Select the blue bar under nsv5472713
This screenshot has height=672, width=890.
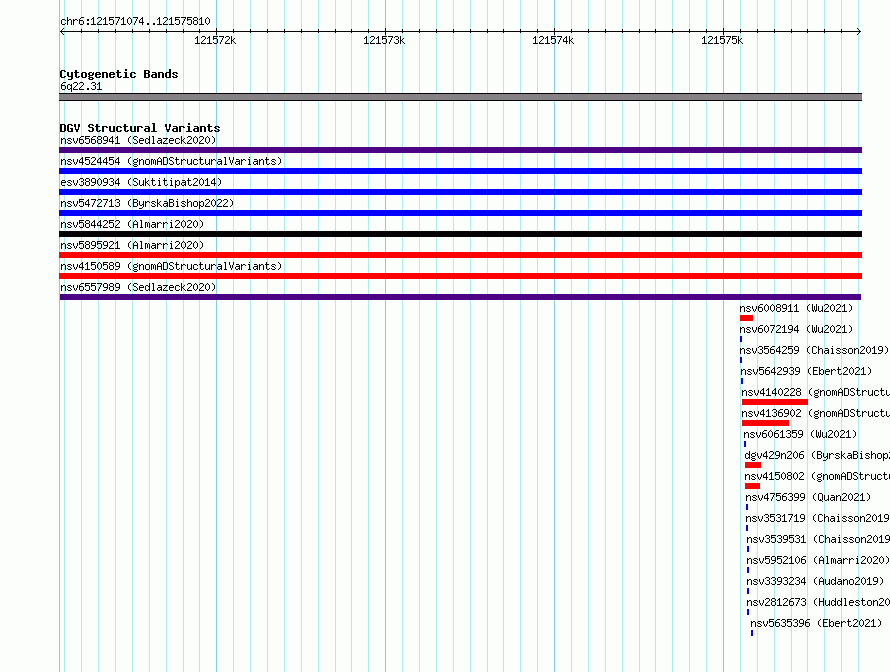coord(460,213)
